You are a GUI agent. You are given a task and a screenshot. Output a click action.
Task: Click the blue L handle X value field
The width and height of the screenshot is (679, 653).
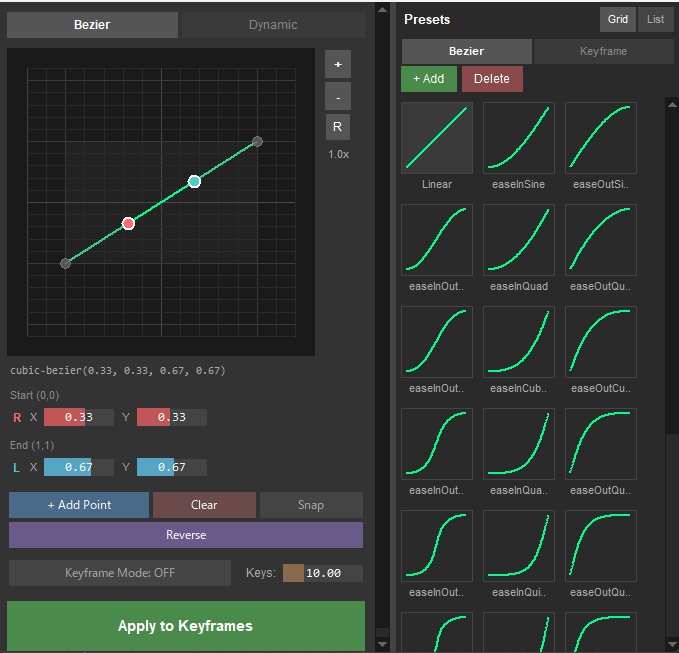click(x=79, y=467)
